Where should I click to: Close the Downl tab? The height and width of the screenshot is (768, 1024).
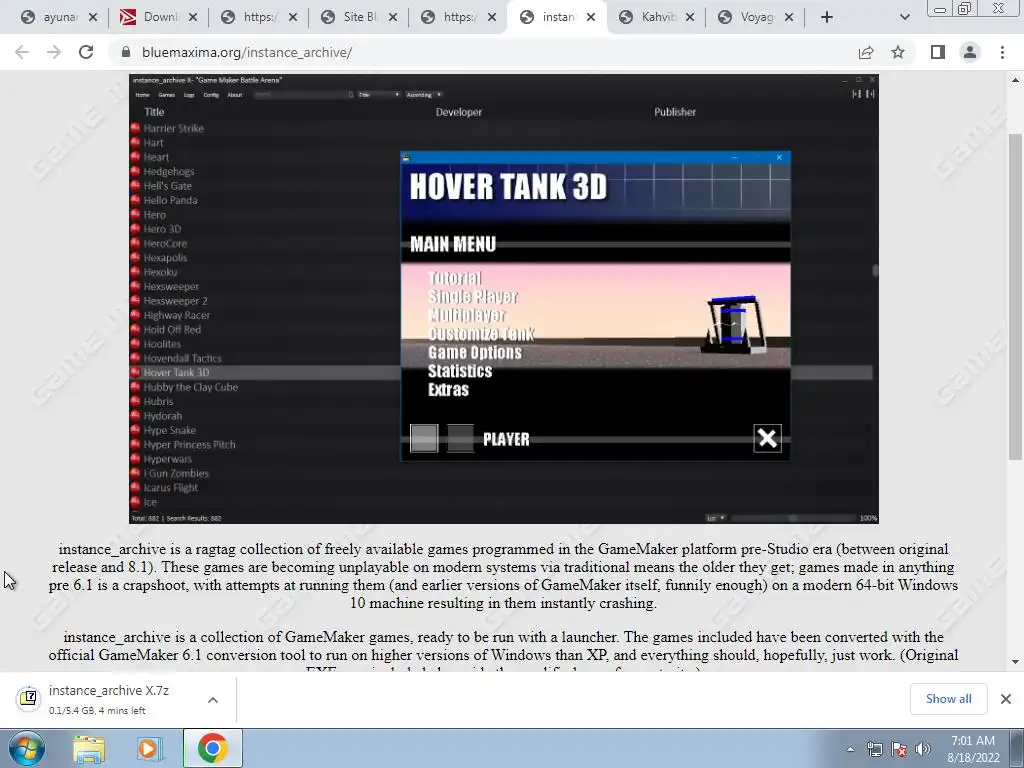click(x=193, y=18)
